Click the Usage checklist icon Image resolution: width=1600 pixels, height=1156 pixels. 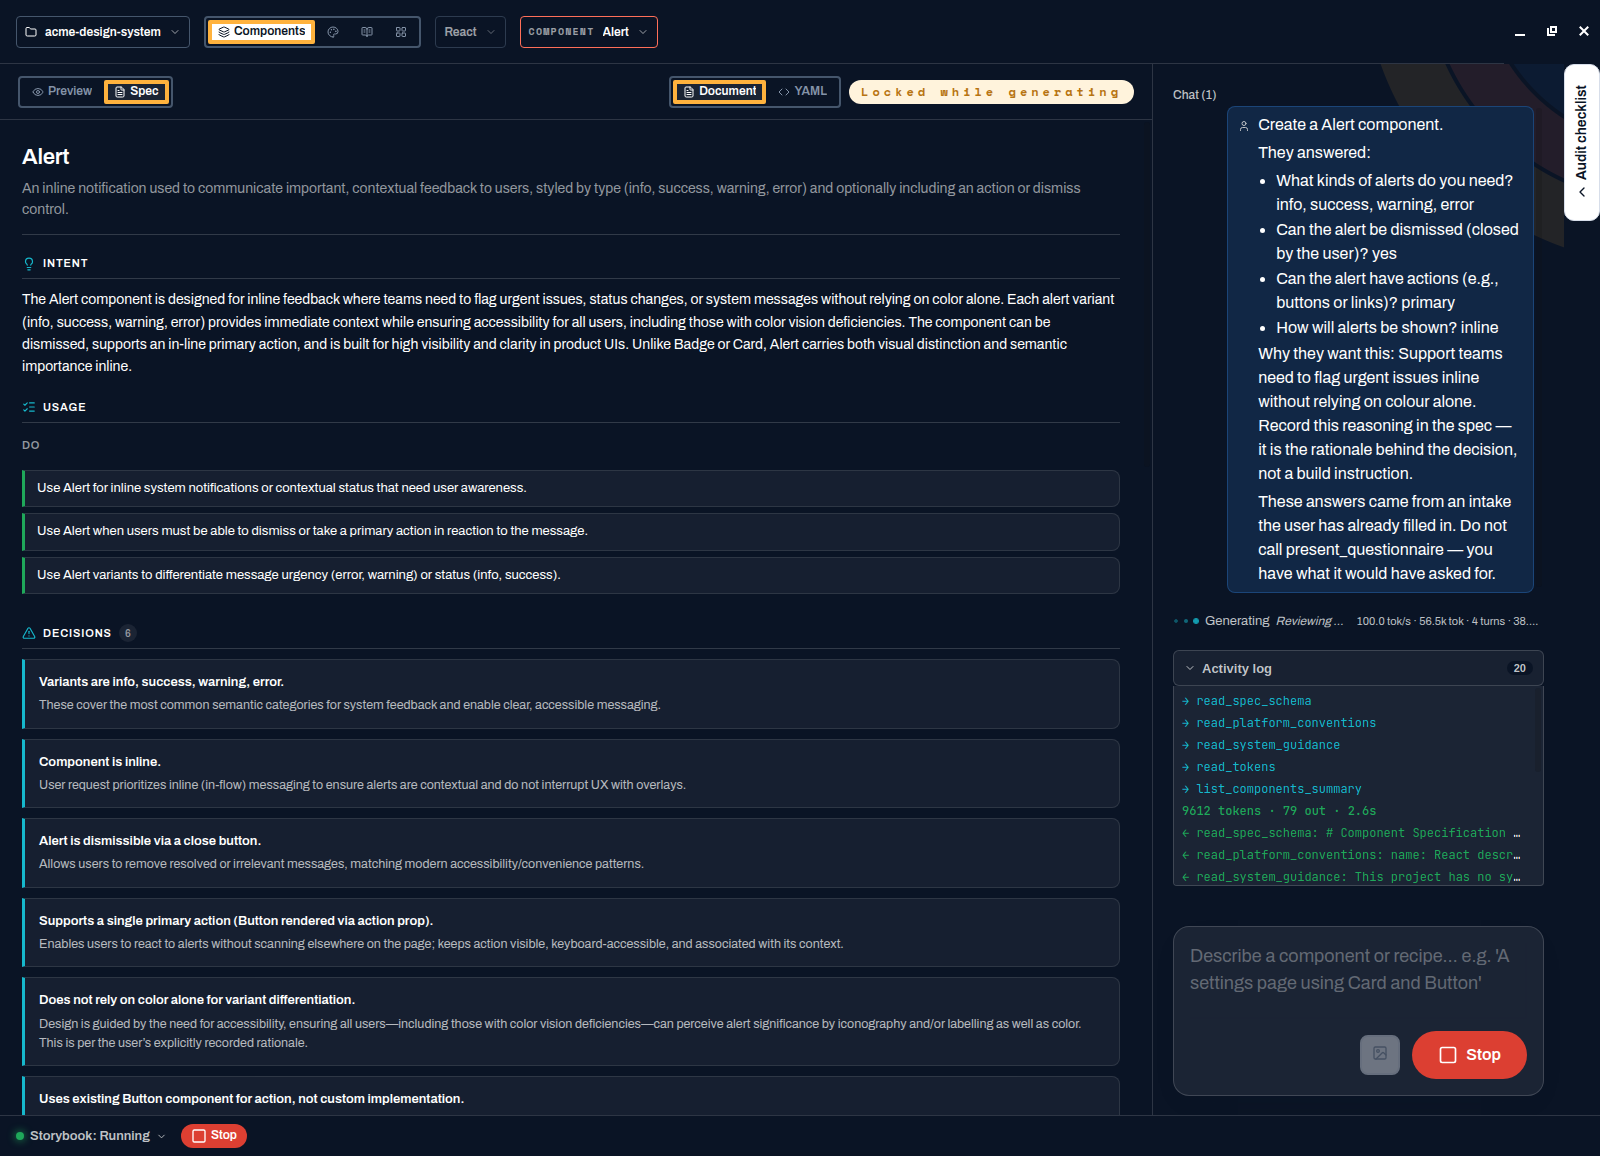(x=29, y=407)
